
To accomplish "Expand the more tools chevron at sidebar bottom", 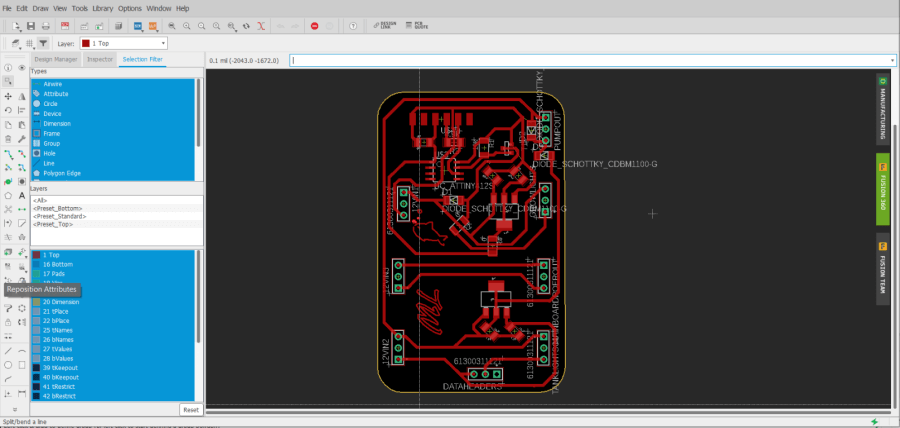I will coord(15,410).
